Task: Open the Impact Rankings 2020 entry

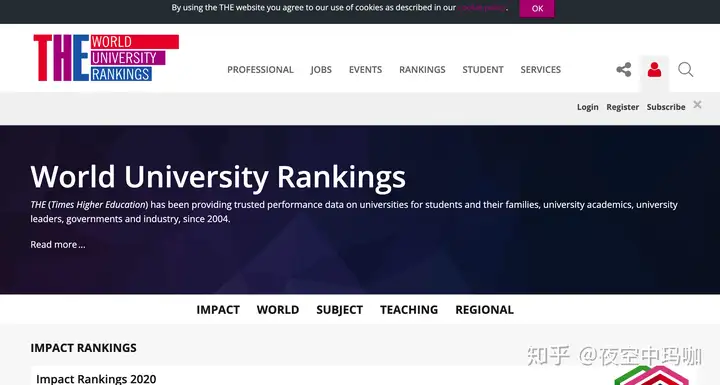Action: (x=96, y=379)
